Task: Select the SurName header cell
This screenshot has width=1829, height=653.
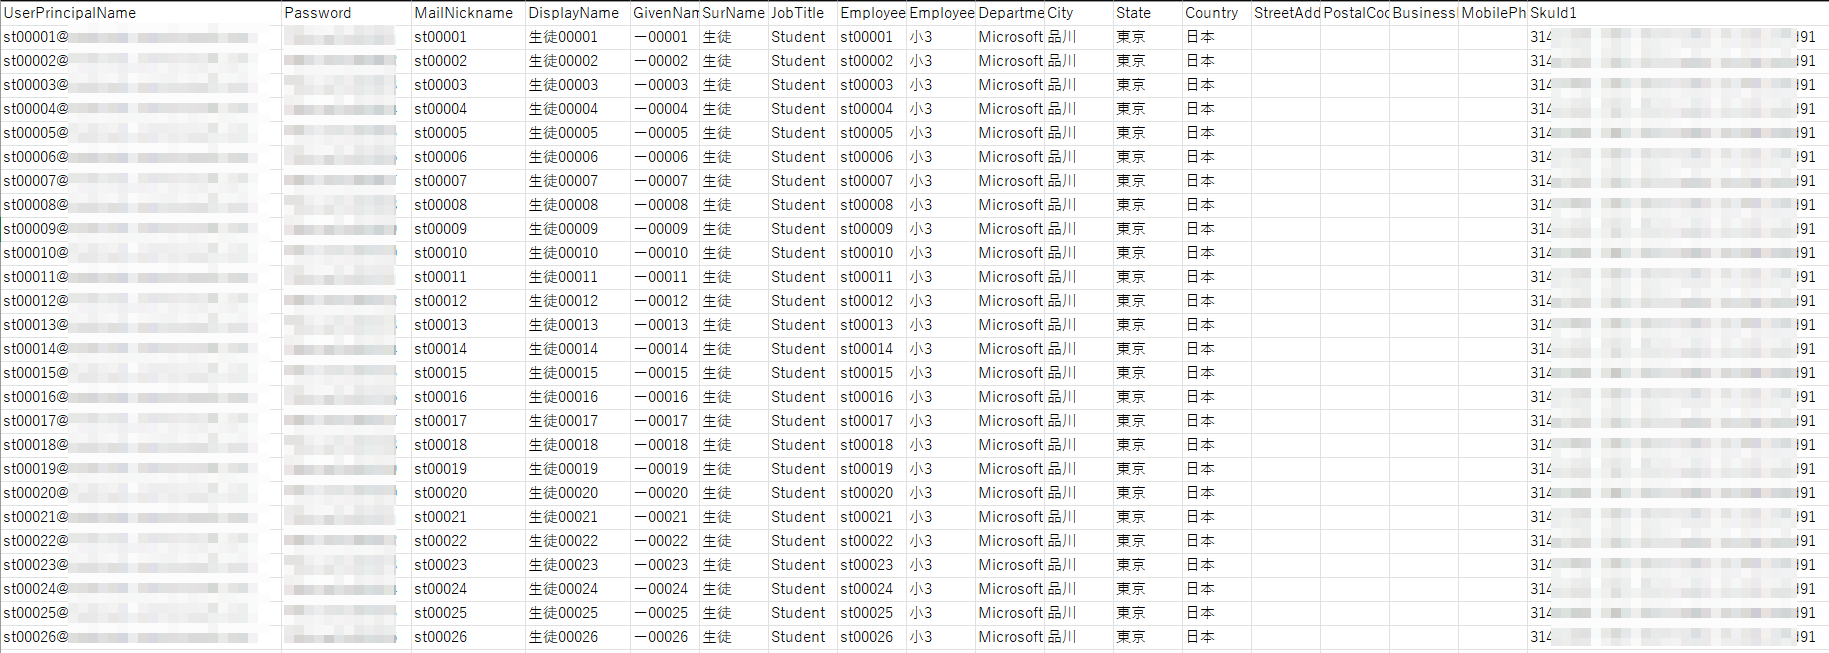Action: click(734, 13)
